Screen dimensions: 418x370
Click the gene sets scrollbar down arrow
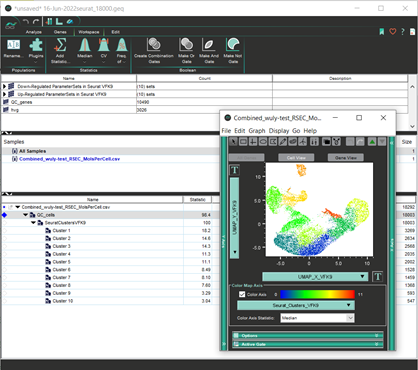(x=412, y=127)
